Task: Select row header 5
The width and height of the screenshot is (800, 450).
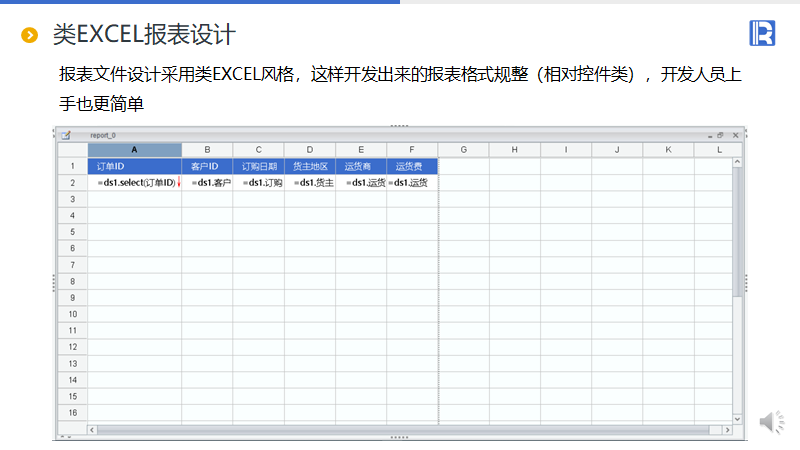Action: click(72, 232)
